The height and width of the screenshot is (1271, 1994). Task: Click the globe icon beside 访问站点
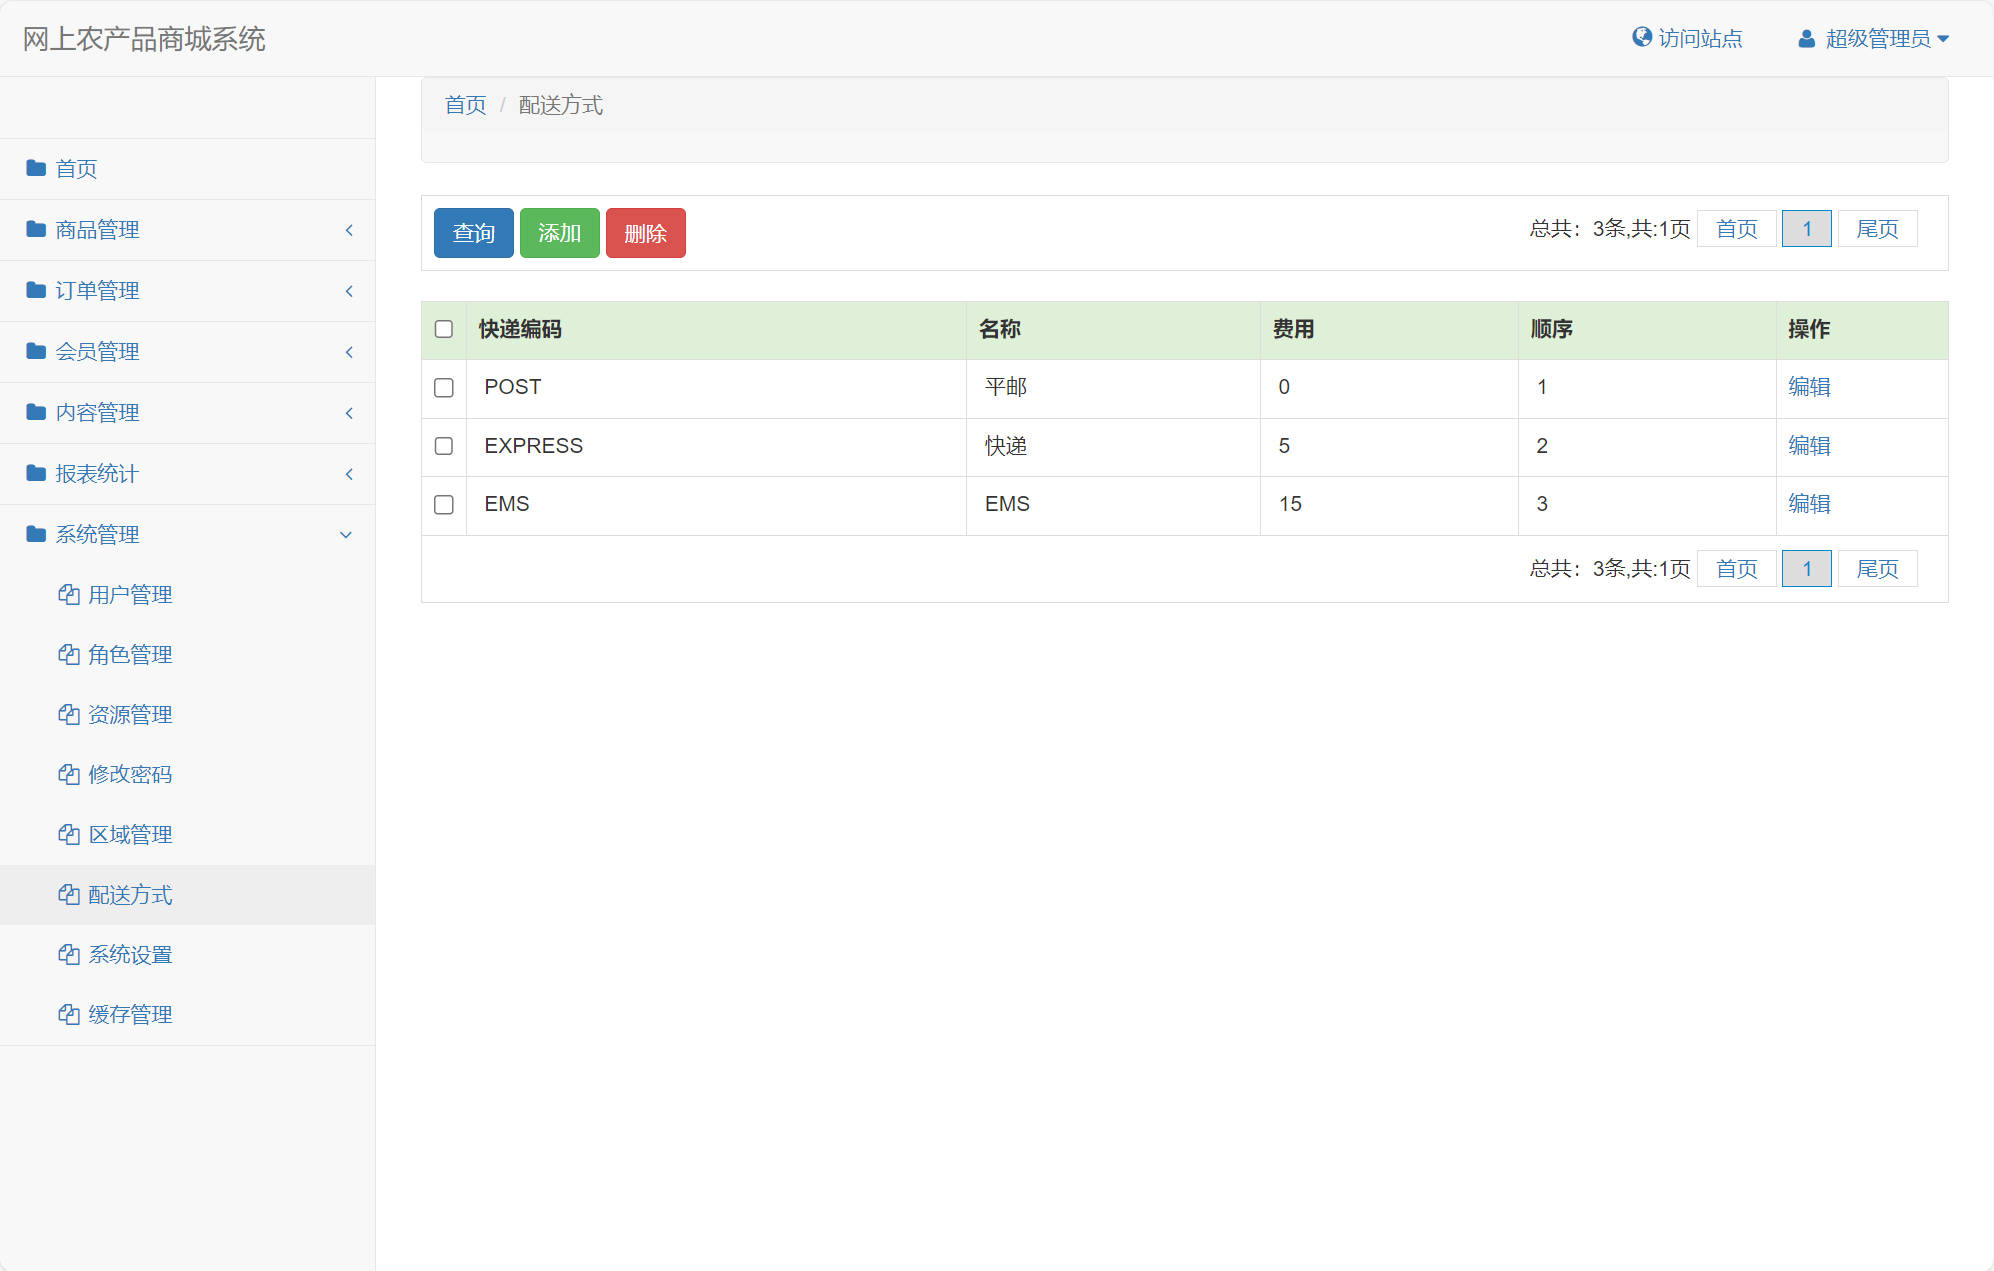pyautogui.click(x=1641, y=38)
